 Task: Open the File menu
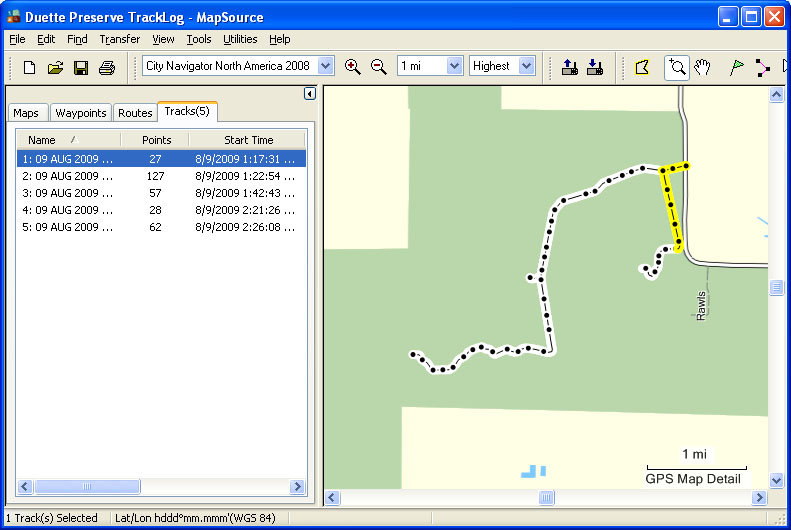coord(17,39)
